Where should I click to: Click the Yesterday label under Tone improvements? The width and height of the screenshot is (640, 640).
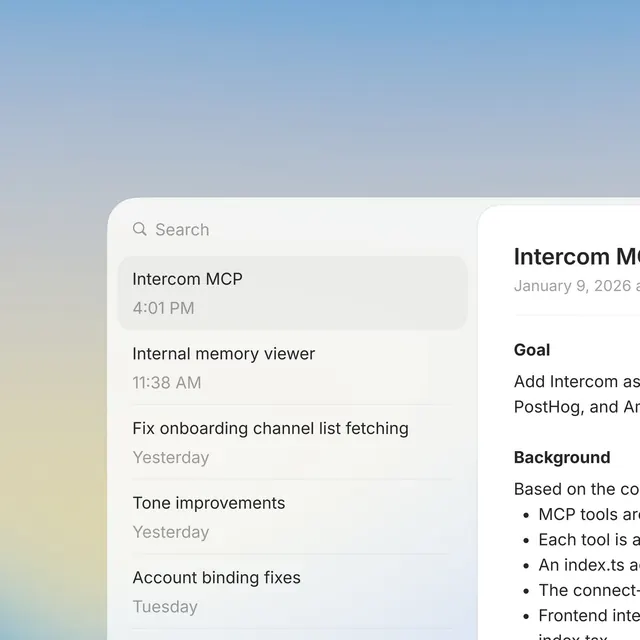pyautogui.click(x=171, y=532)
